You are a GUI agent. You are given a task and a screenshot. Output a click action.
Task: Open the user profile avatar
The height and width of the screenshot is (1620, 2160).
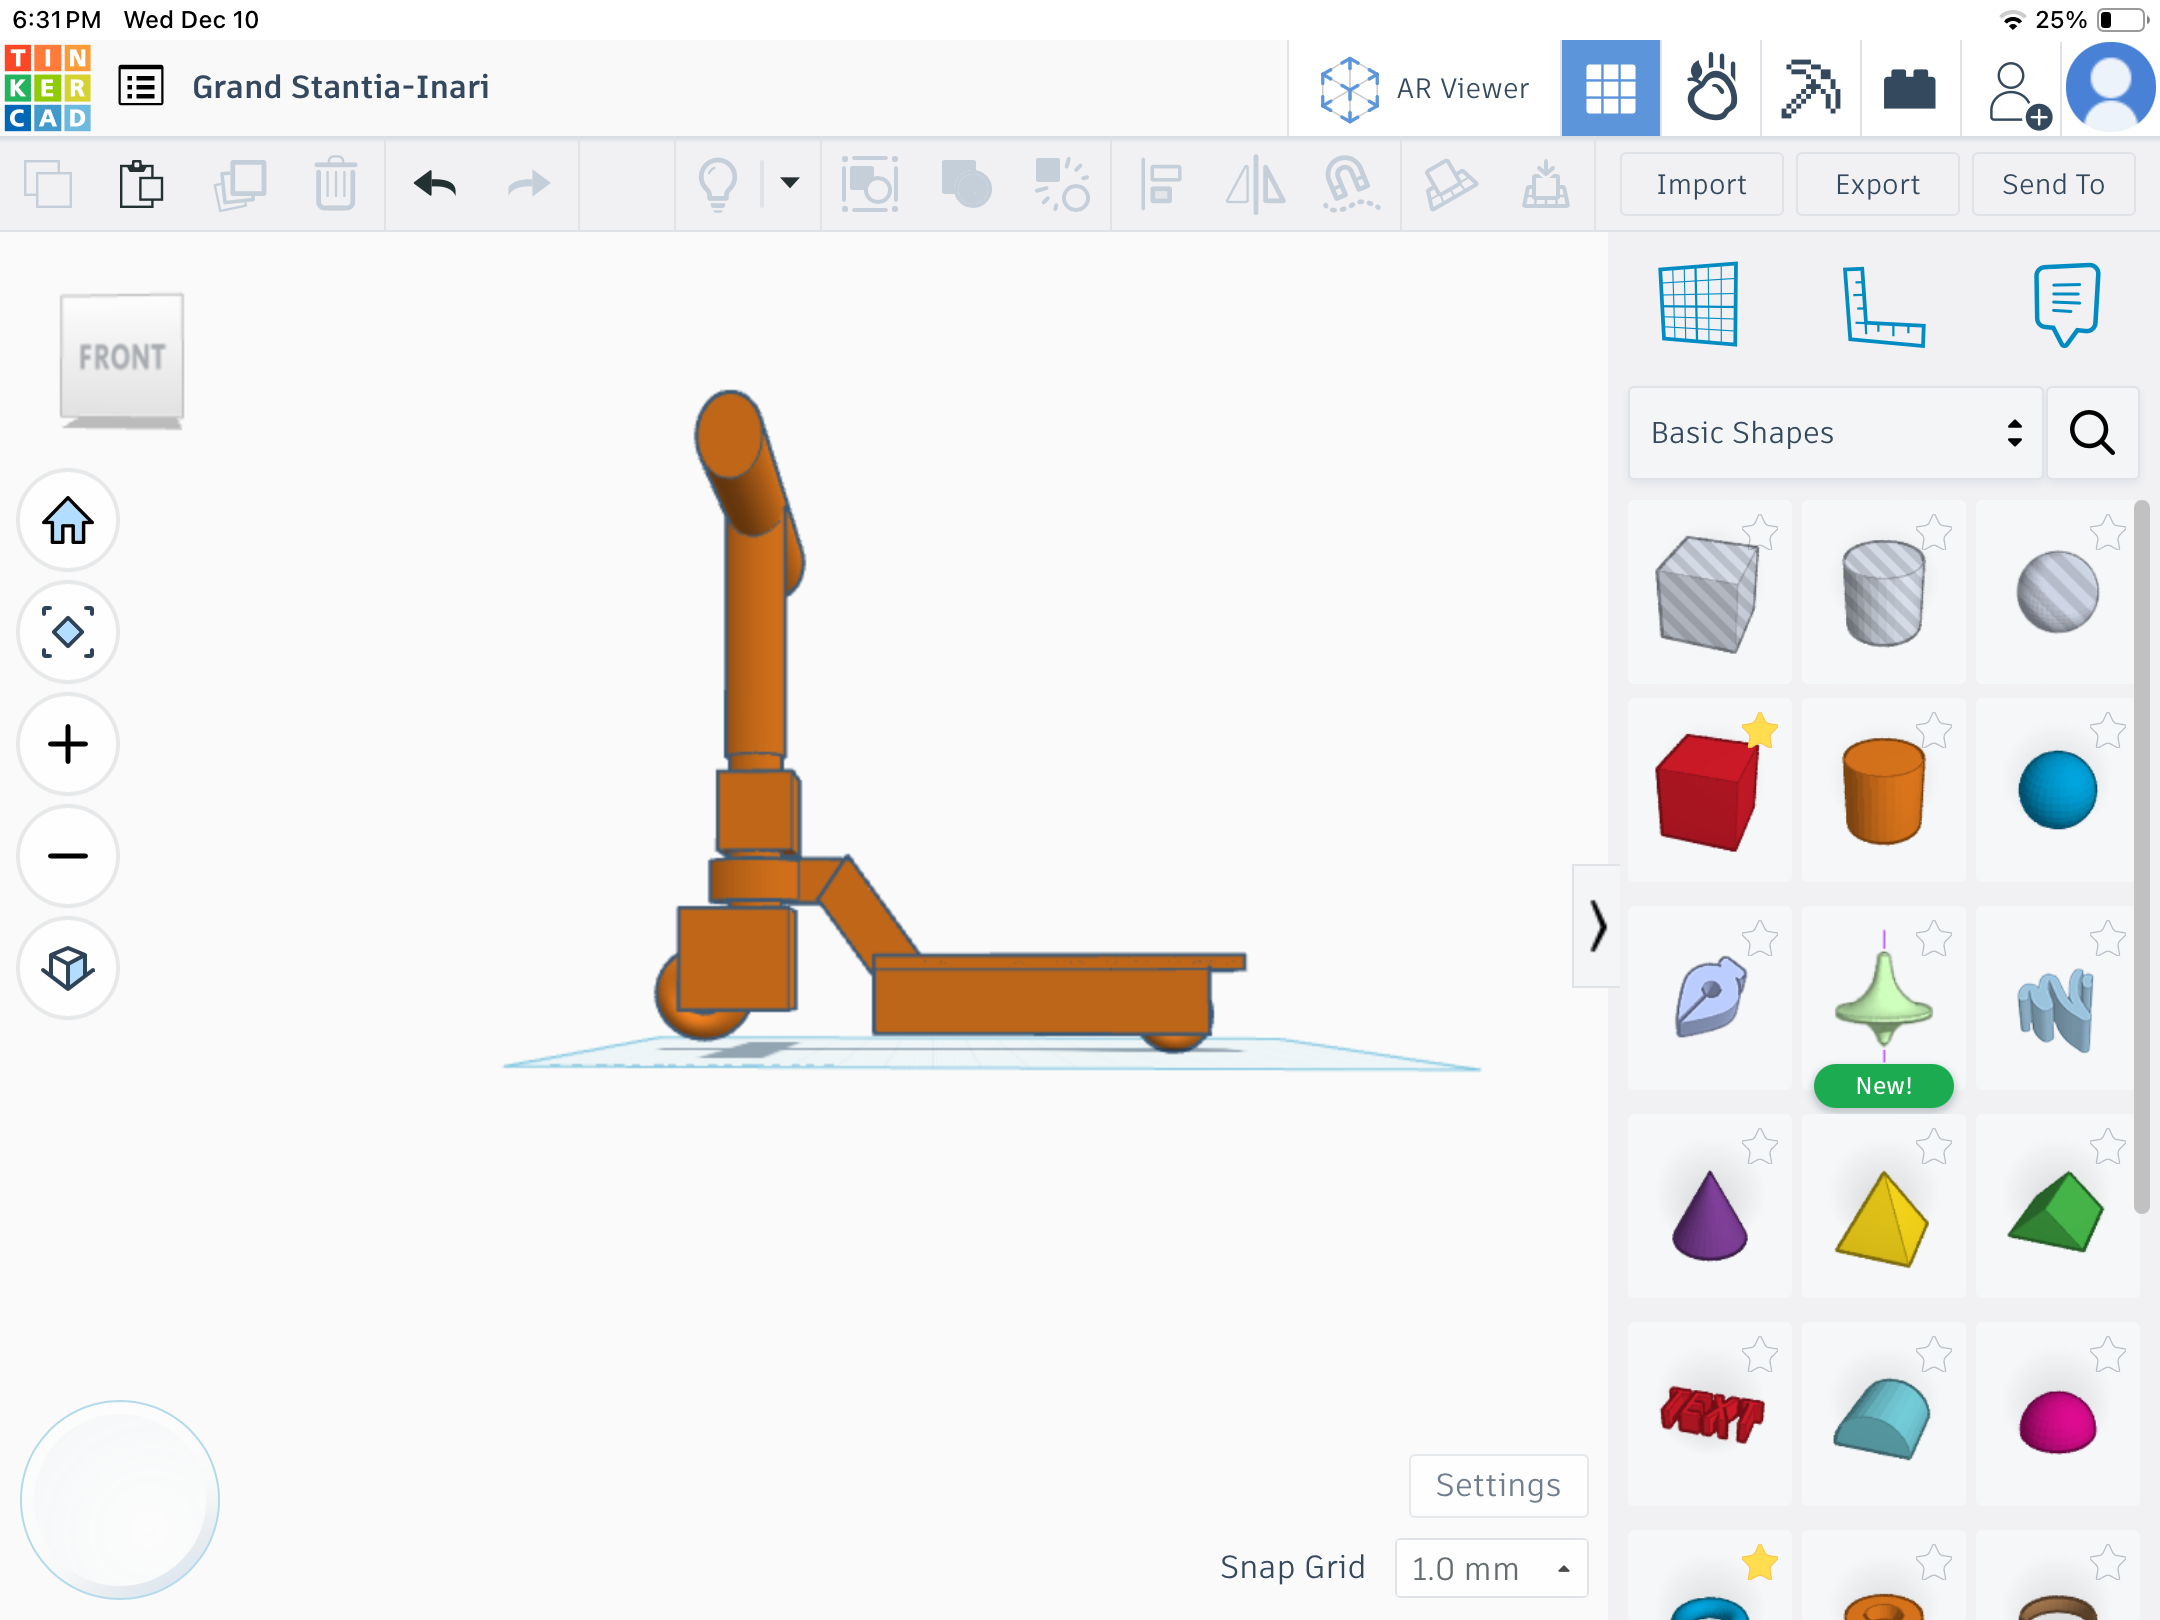[x=2110, y=88]
